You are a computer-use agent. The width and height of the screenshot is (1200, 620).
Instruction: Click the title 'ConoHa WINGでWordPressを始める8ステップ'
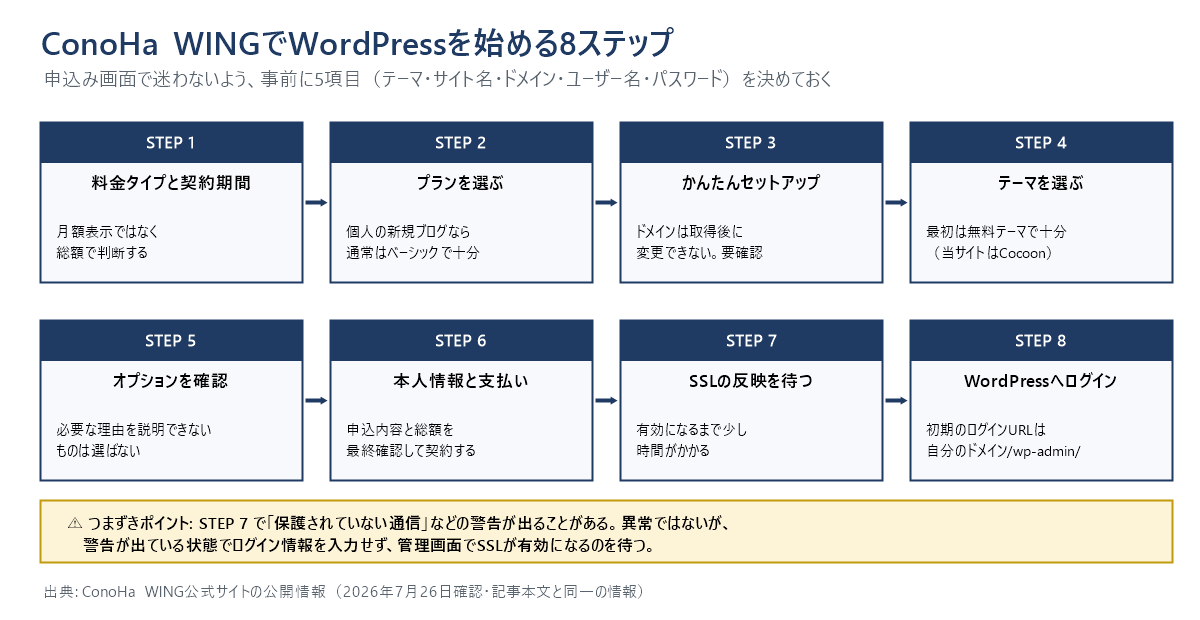click(356, 44)
